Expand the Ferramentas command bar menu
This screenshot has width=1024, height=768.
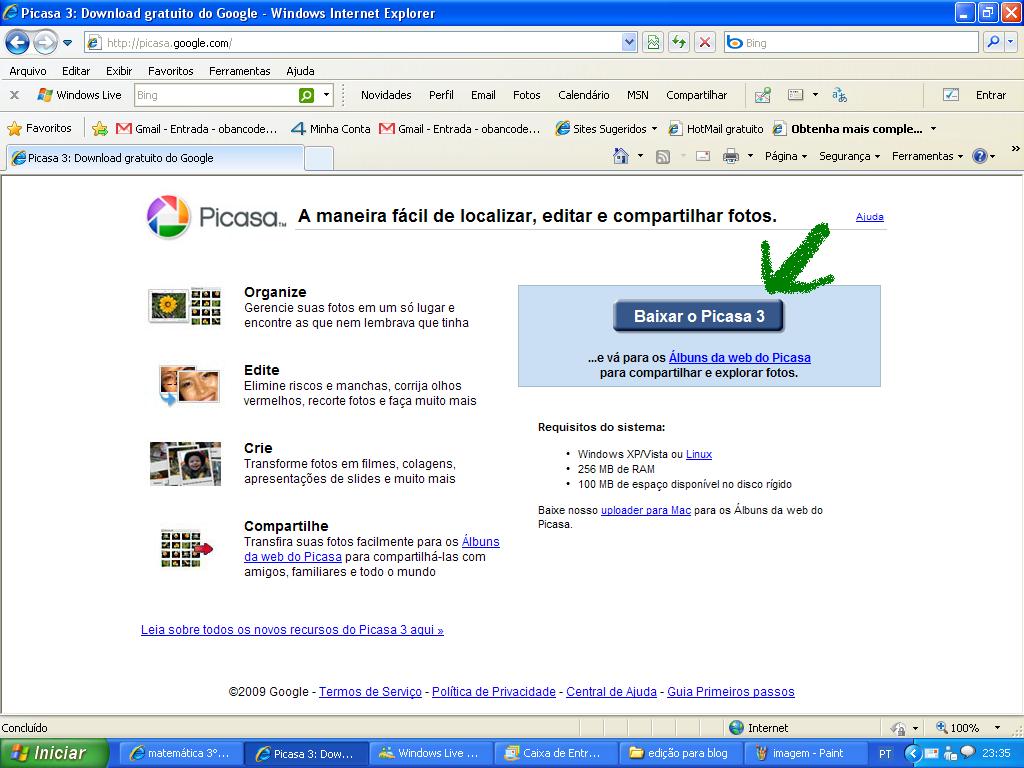927,157
